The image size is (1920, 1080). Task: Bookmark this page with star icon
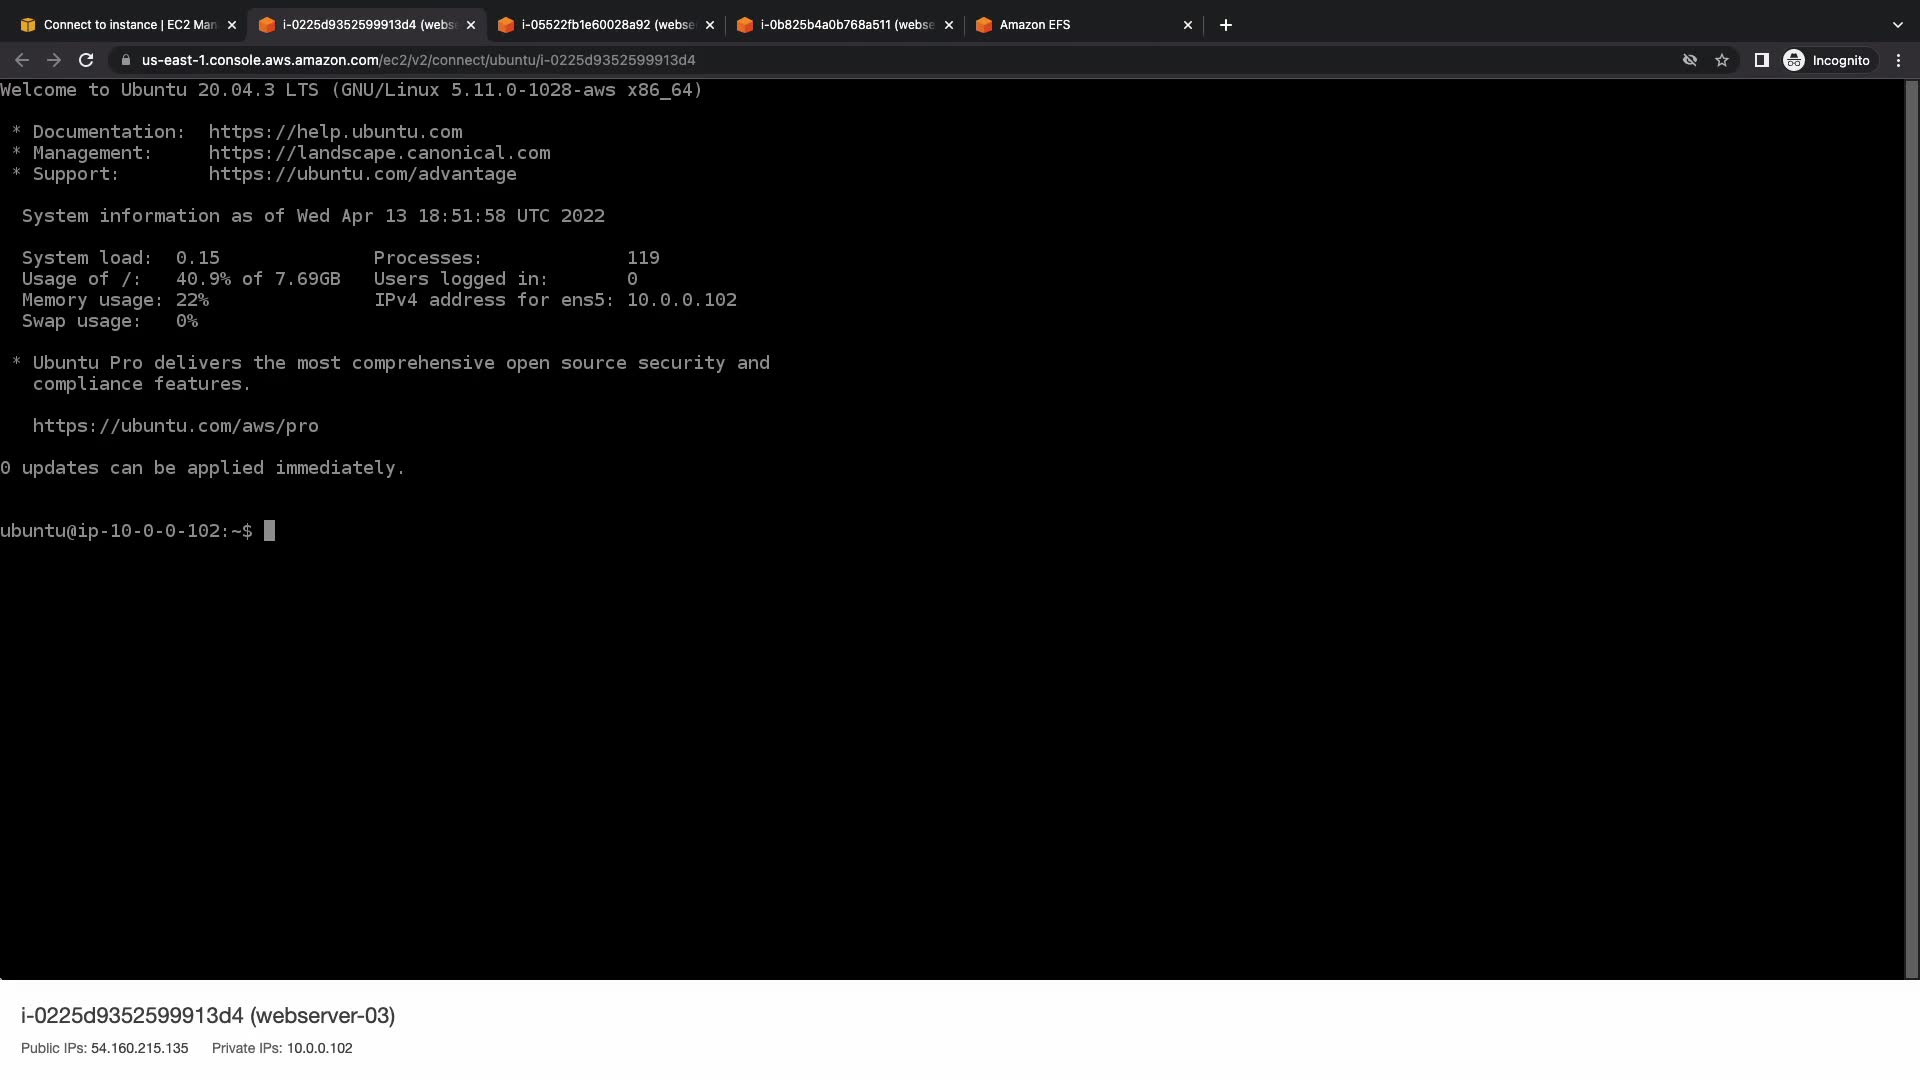[1722, 60]
